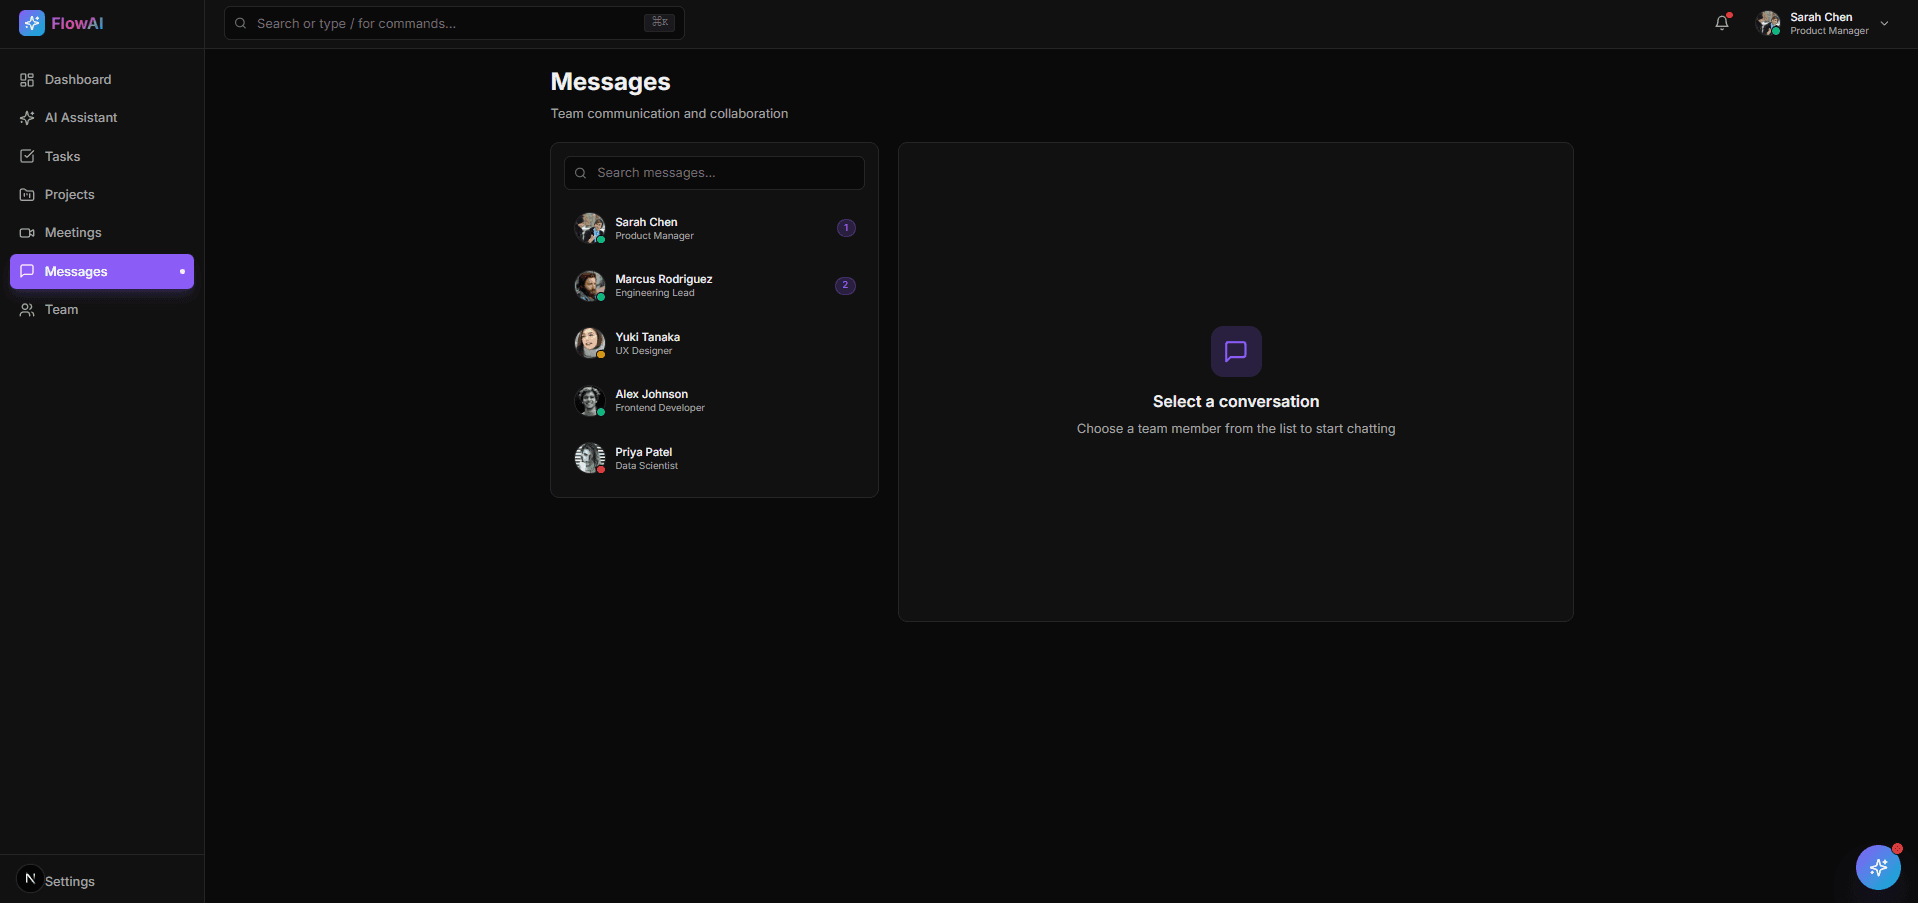
Task: Open Projects using its sidebar icon
Action: coord(26,194)
